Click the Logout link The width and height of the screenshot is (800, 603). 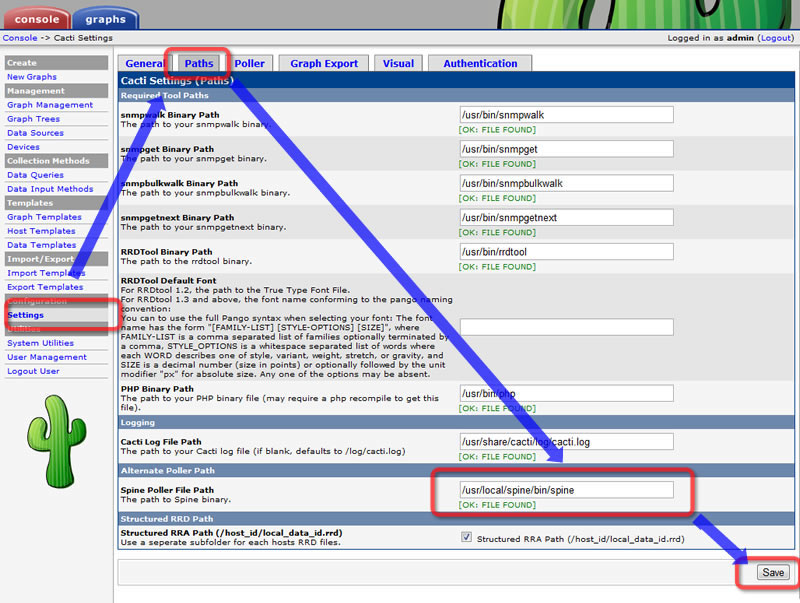tap(776, 38)
